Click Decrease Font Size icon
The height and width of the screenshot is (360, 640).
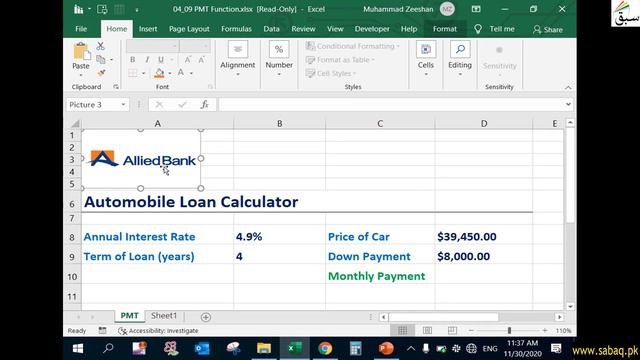pos(201,60)
